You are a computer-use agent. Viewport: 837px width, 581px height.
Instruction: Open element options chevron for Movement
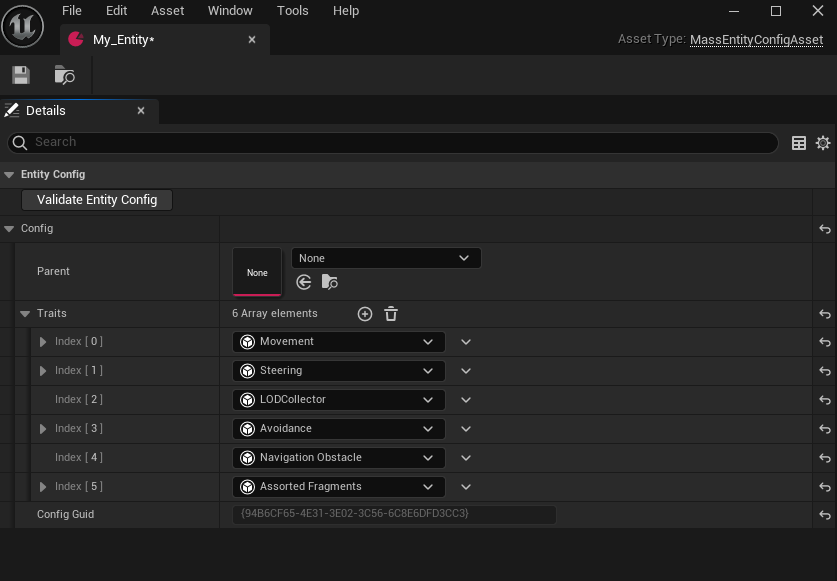(466, 342)
